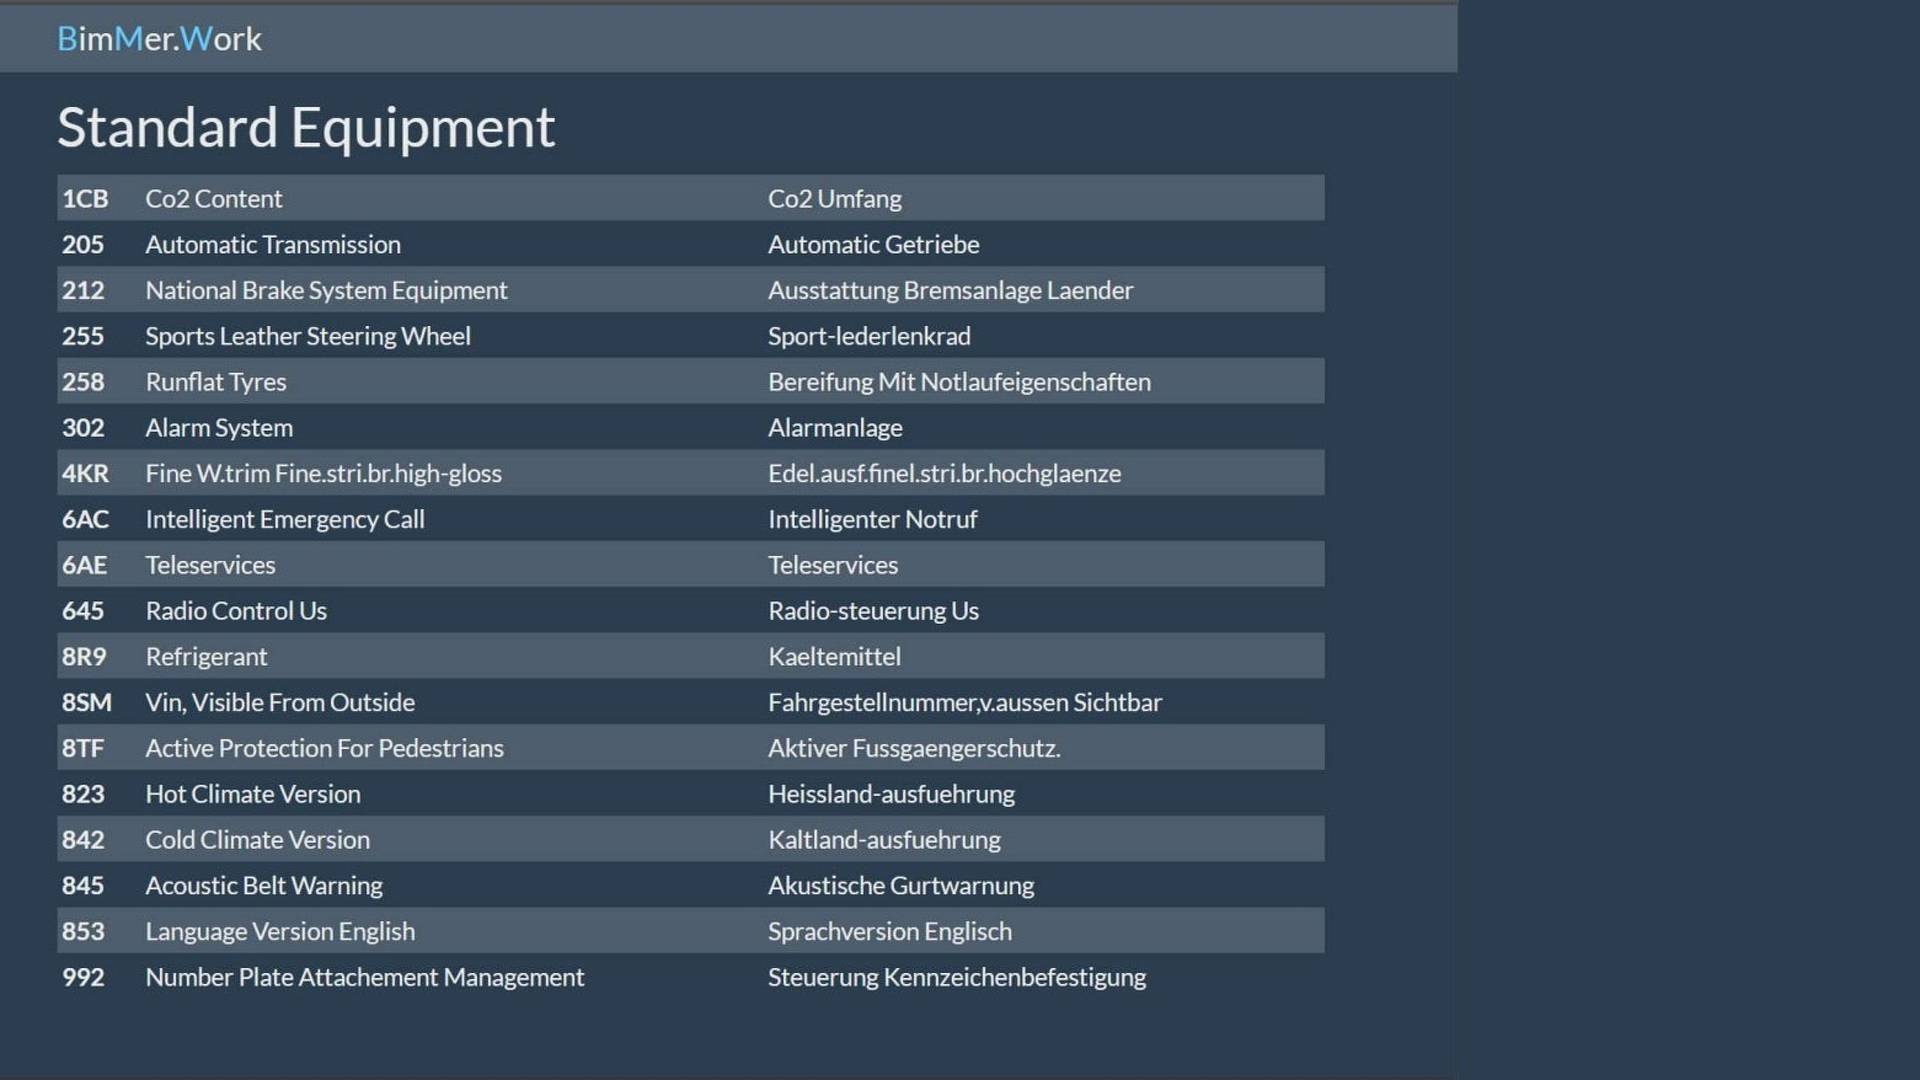The image size is (1920, 1080).
Task: Click the 6AE Teleservices English label
Action: tap(210, 566)
